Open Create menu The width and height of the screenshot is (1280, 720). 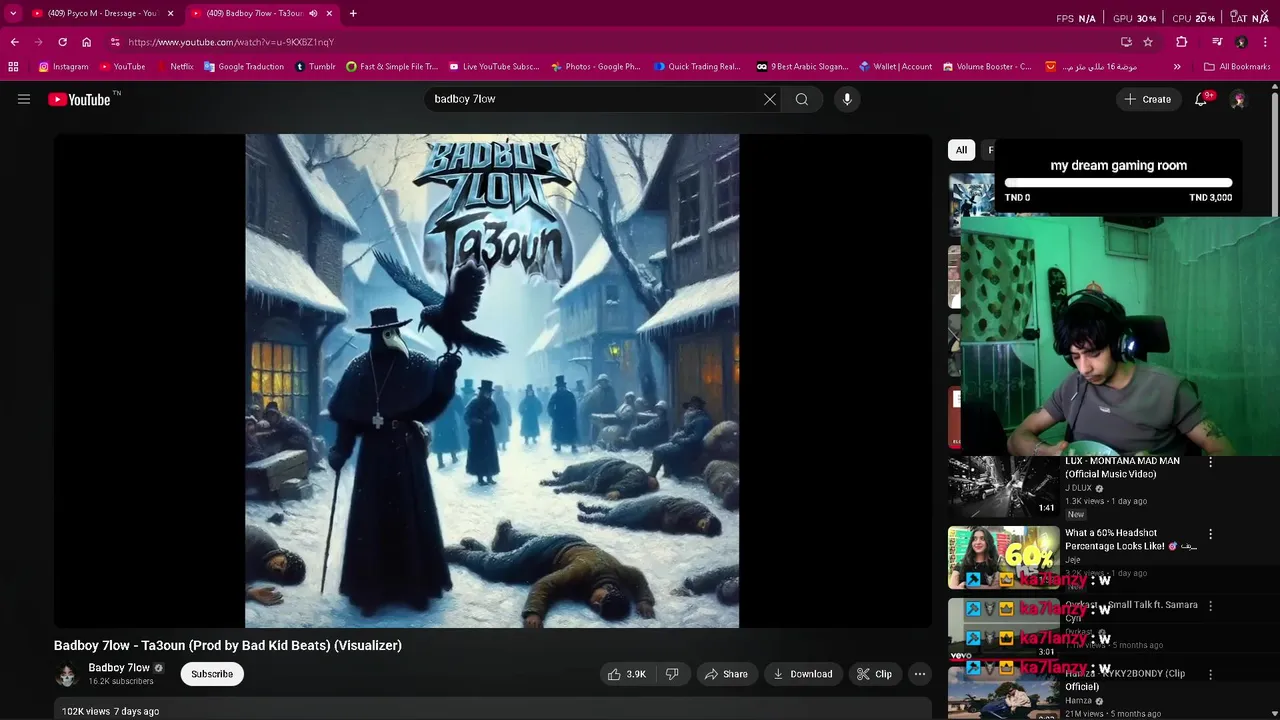point(1148,99)
